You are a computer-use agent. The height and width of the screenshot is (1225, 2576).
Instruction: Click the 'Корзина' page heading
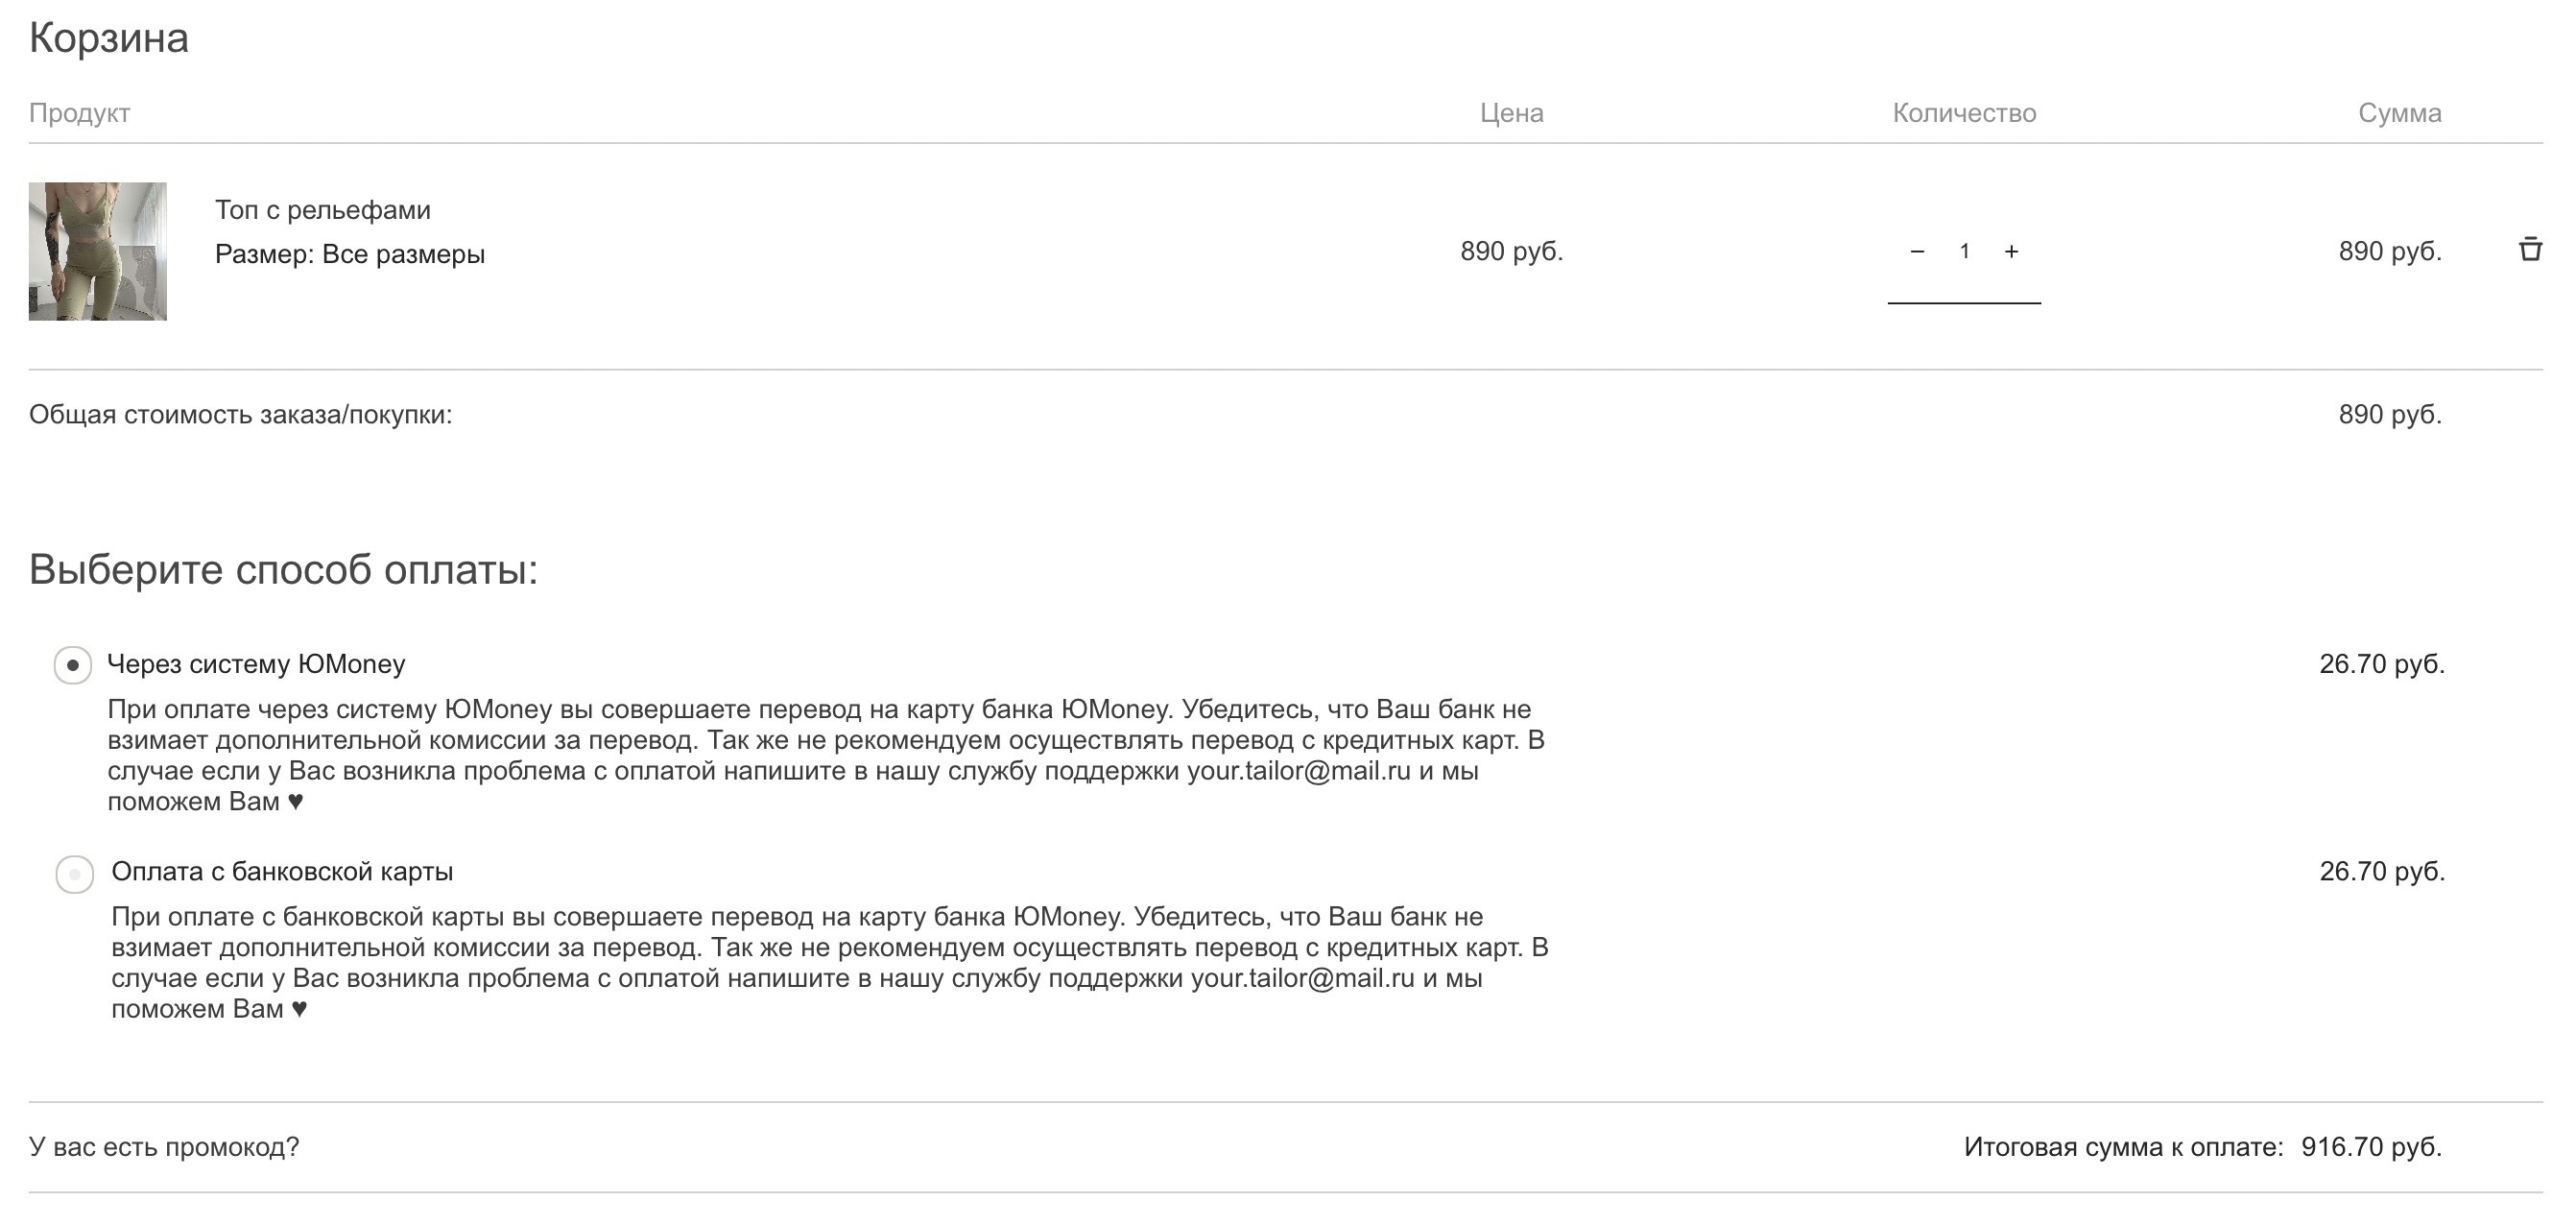pos(109,38)
